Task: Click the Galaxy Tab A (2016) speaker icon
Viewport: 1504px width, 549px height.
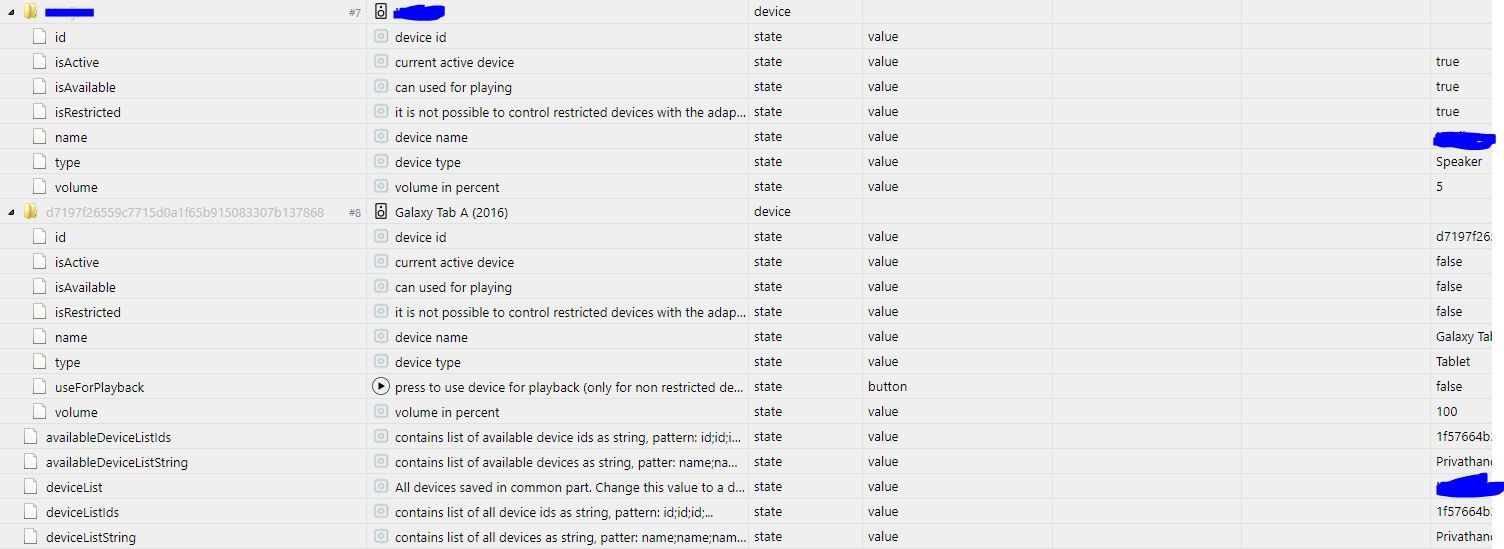Action: click(x=381, y=212)
